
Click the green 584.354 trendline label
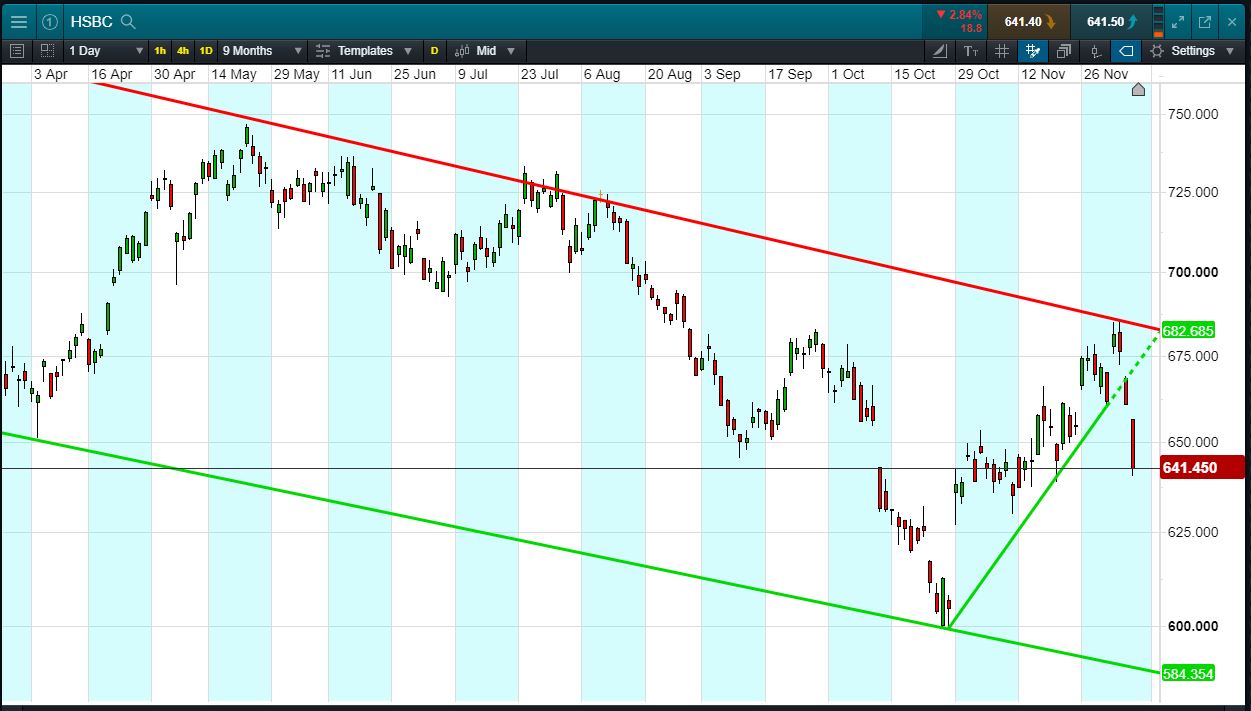[1188, 674]
